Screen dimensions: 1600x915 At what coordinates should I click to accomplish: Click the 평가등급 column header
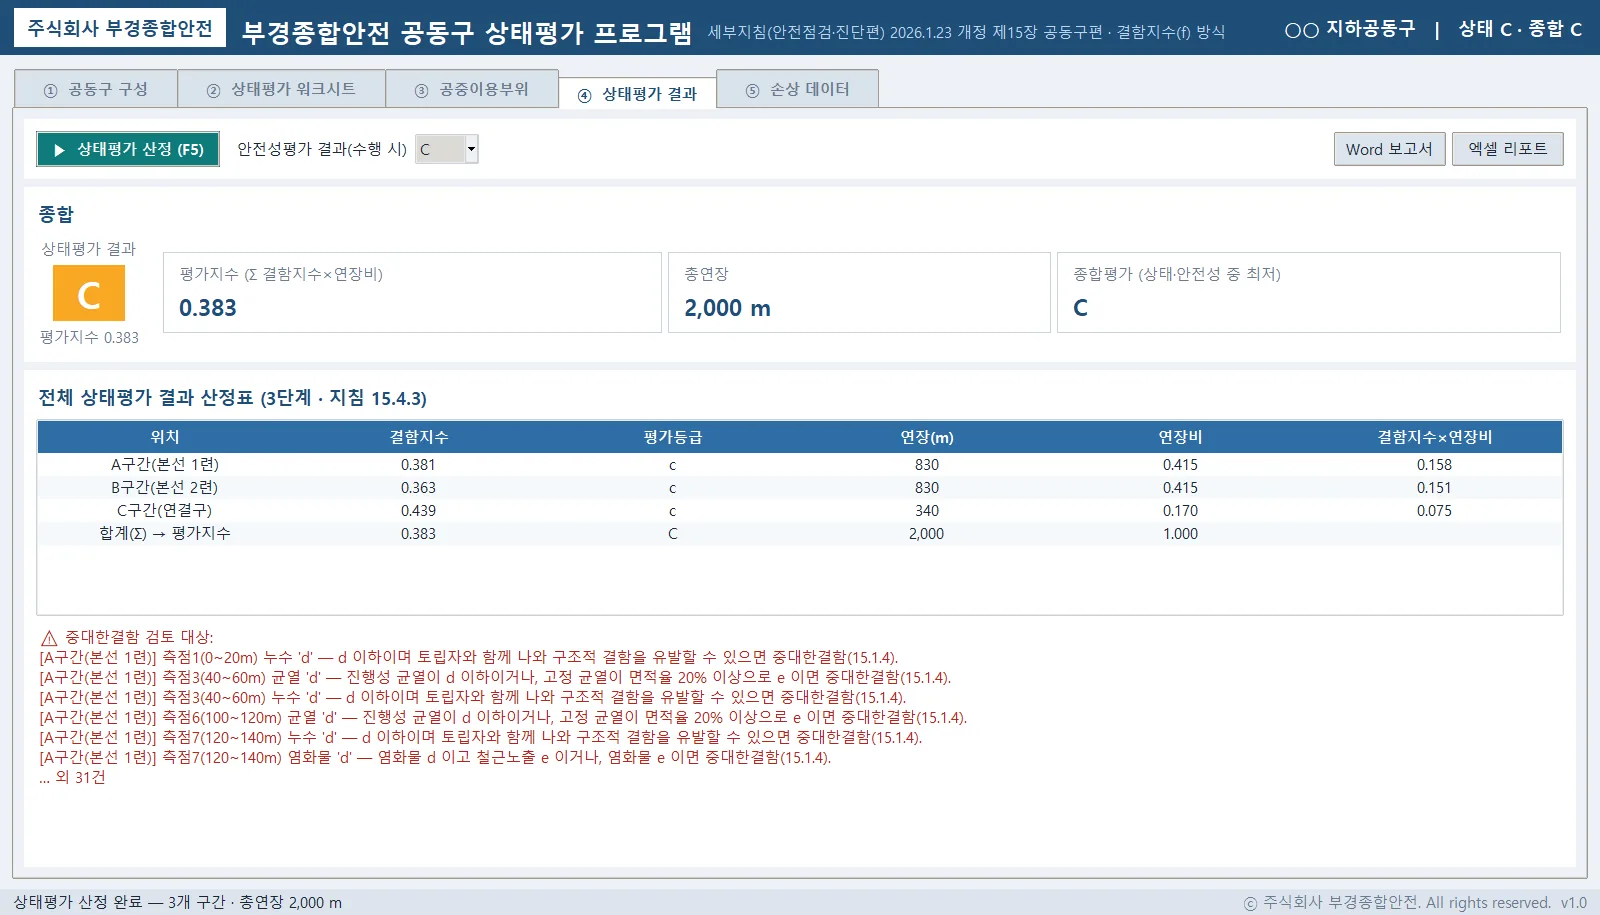672,437
